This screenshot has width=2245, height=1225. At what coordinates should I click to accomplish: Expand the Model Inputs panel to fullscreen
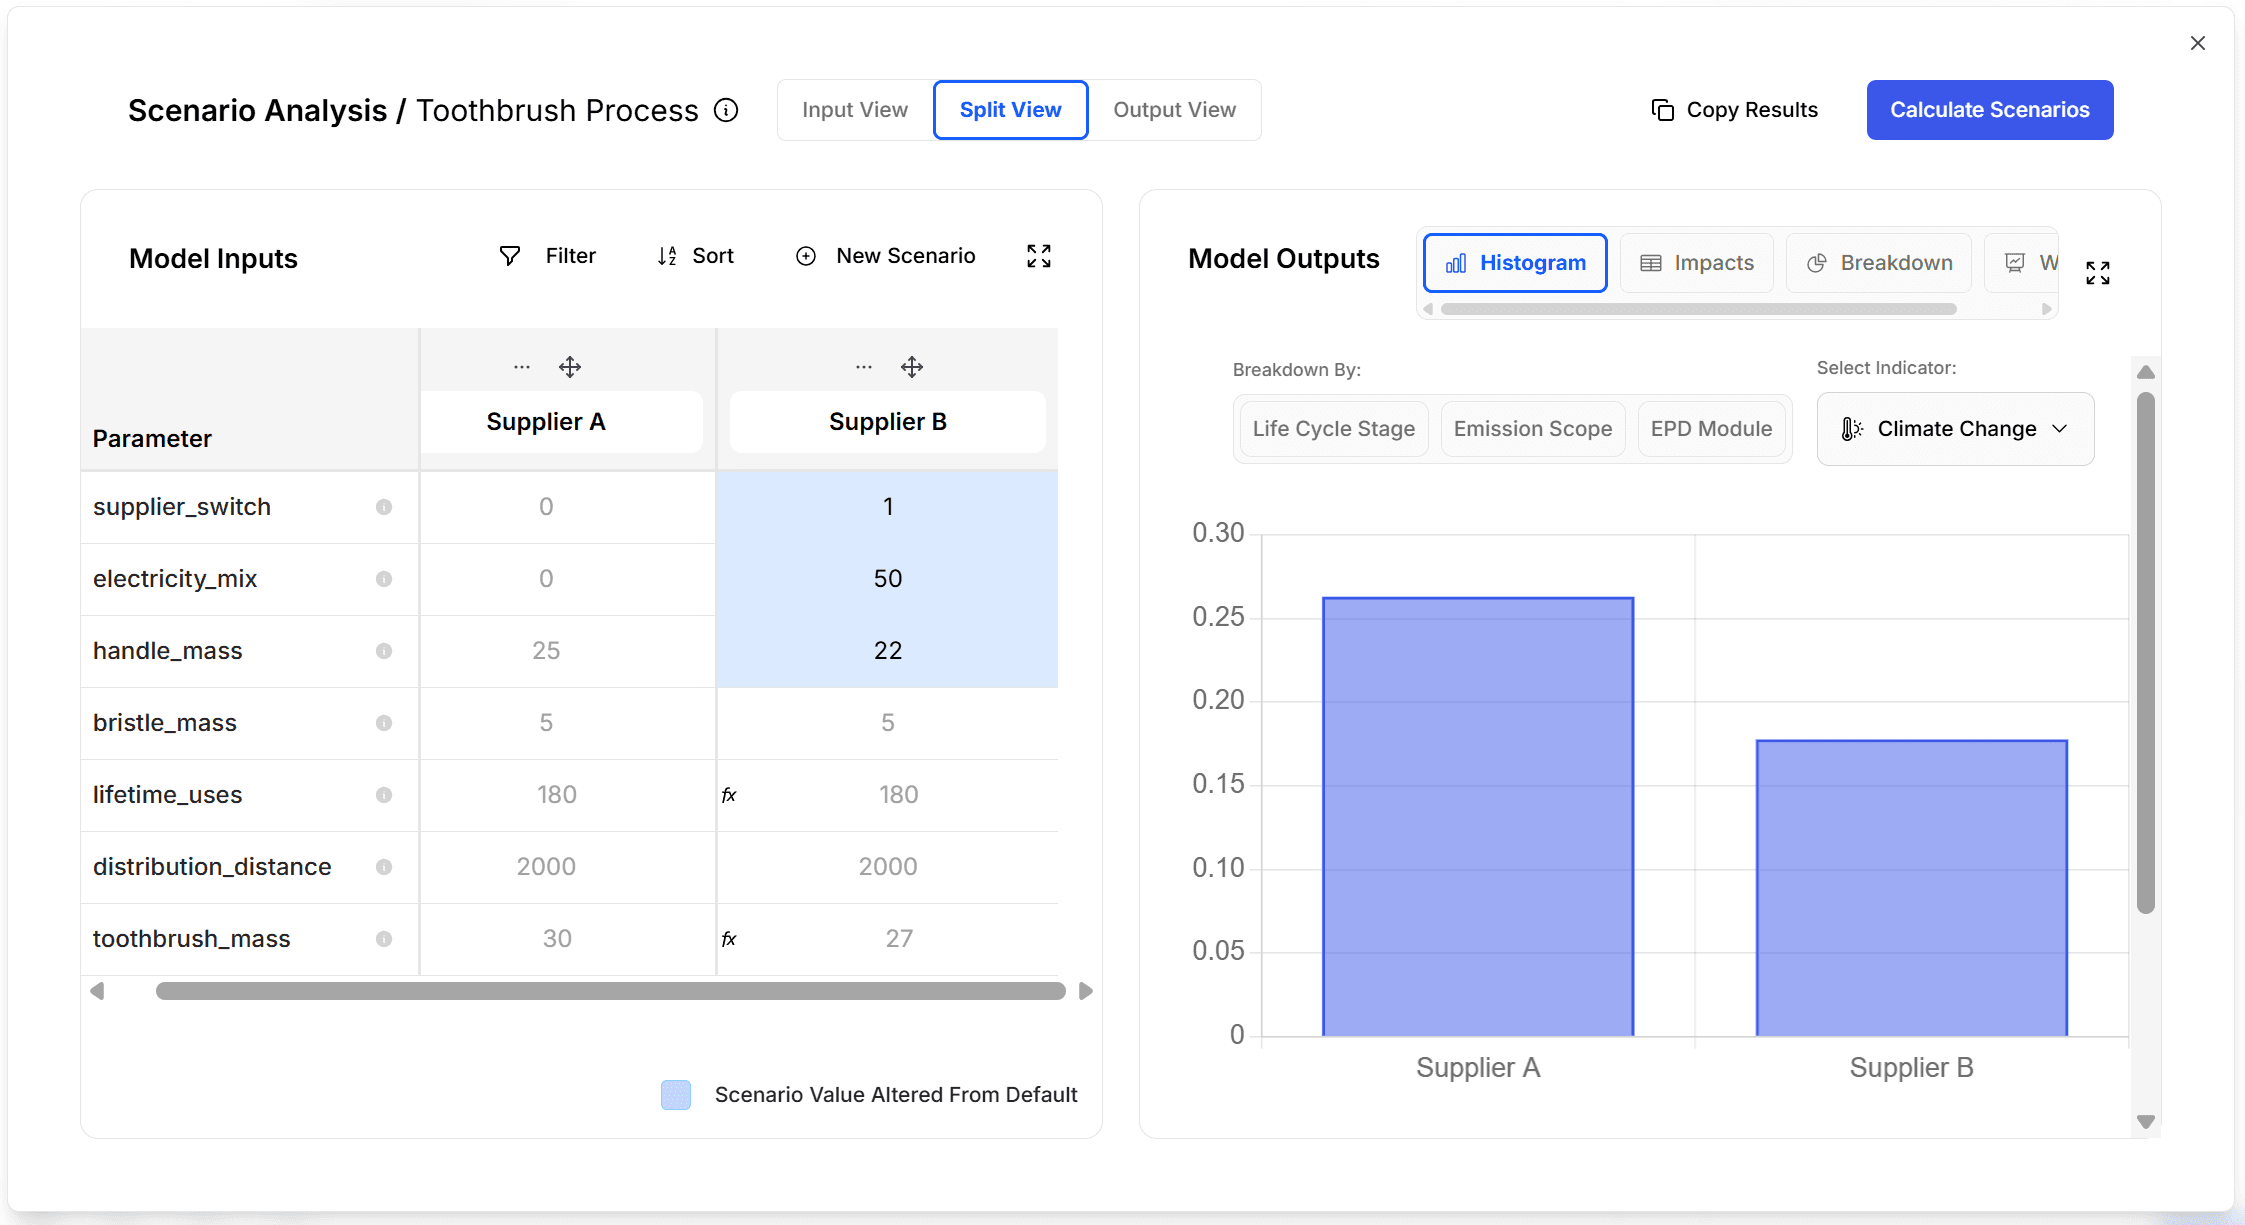pyautogui.click(x=1039, y=256)
